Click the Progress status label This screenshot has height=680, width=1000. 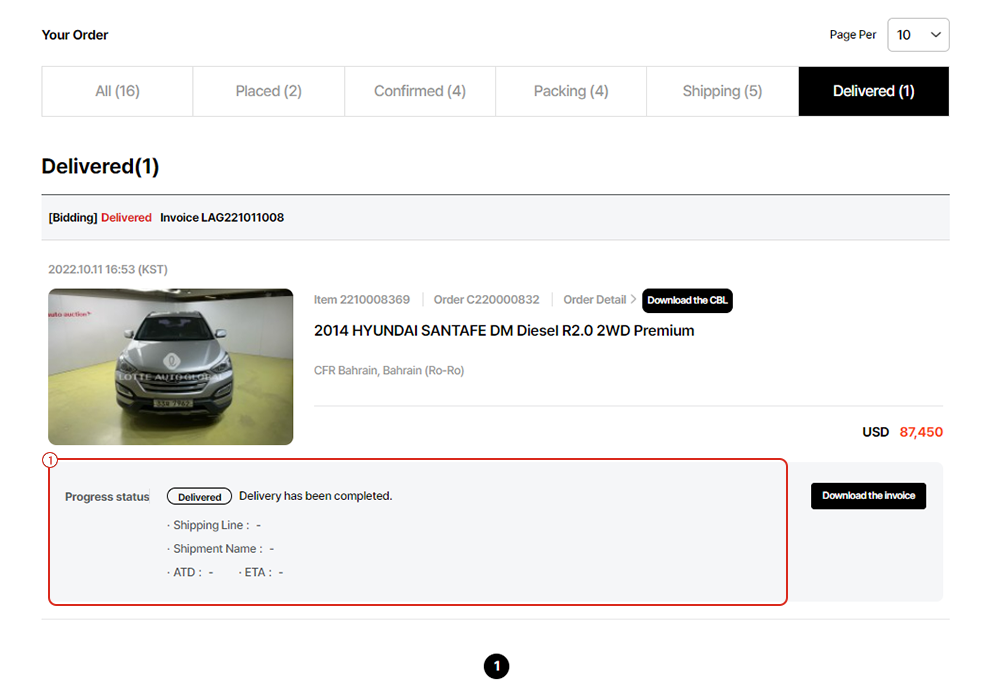107,496
